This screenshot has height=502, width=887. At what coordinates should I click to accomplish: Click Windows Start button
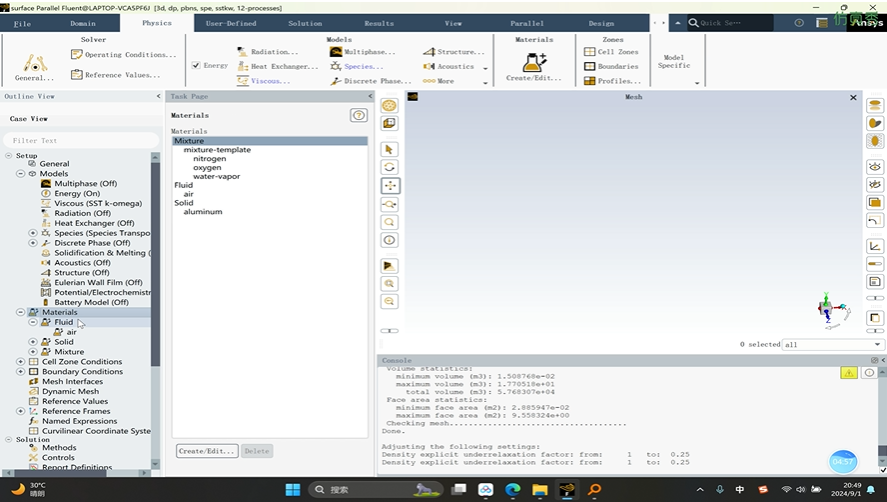tap(293, 490)
